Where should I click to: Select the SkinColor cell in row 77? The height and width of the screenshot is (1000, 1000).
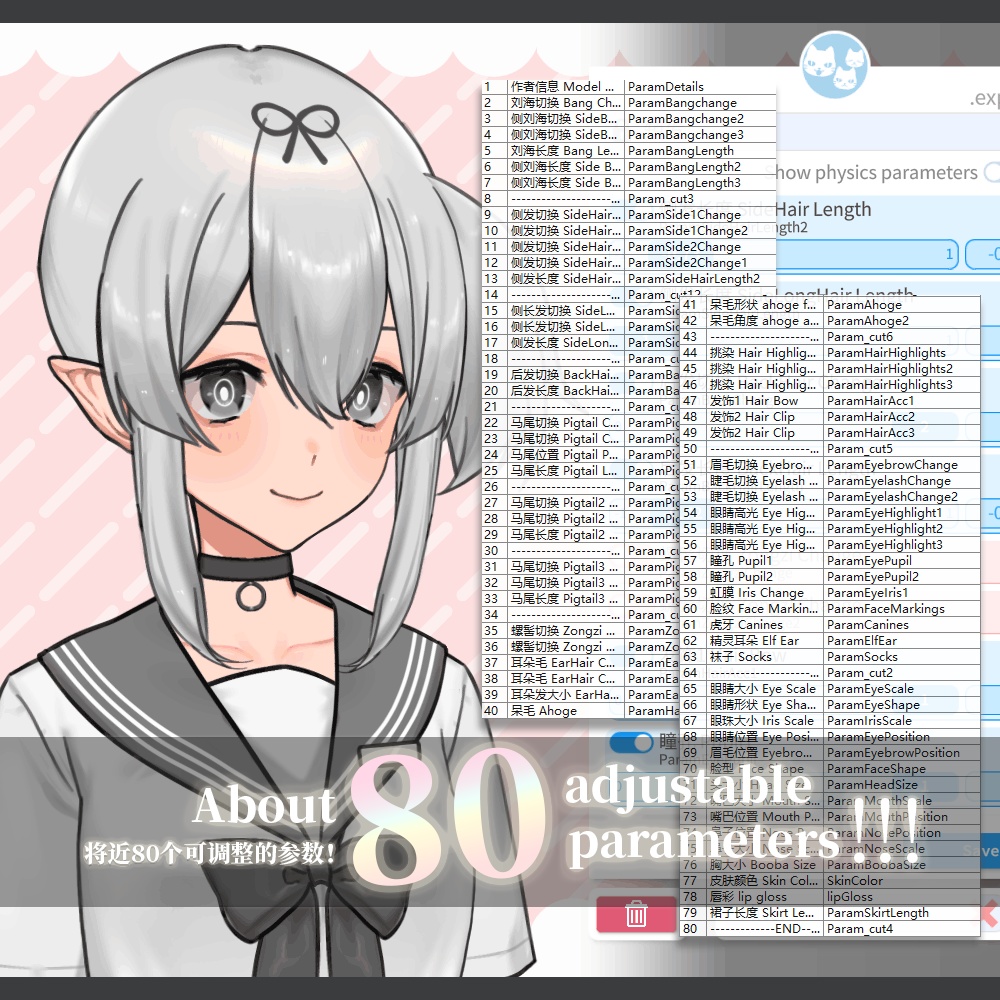(902, 881)
